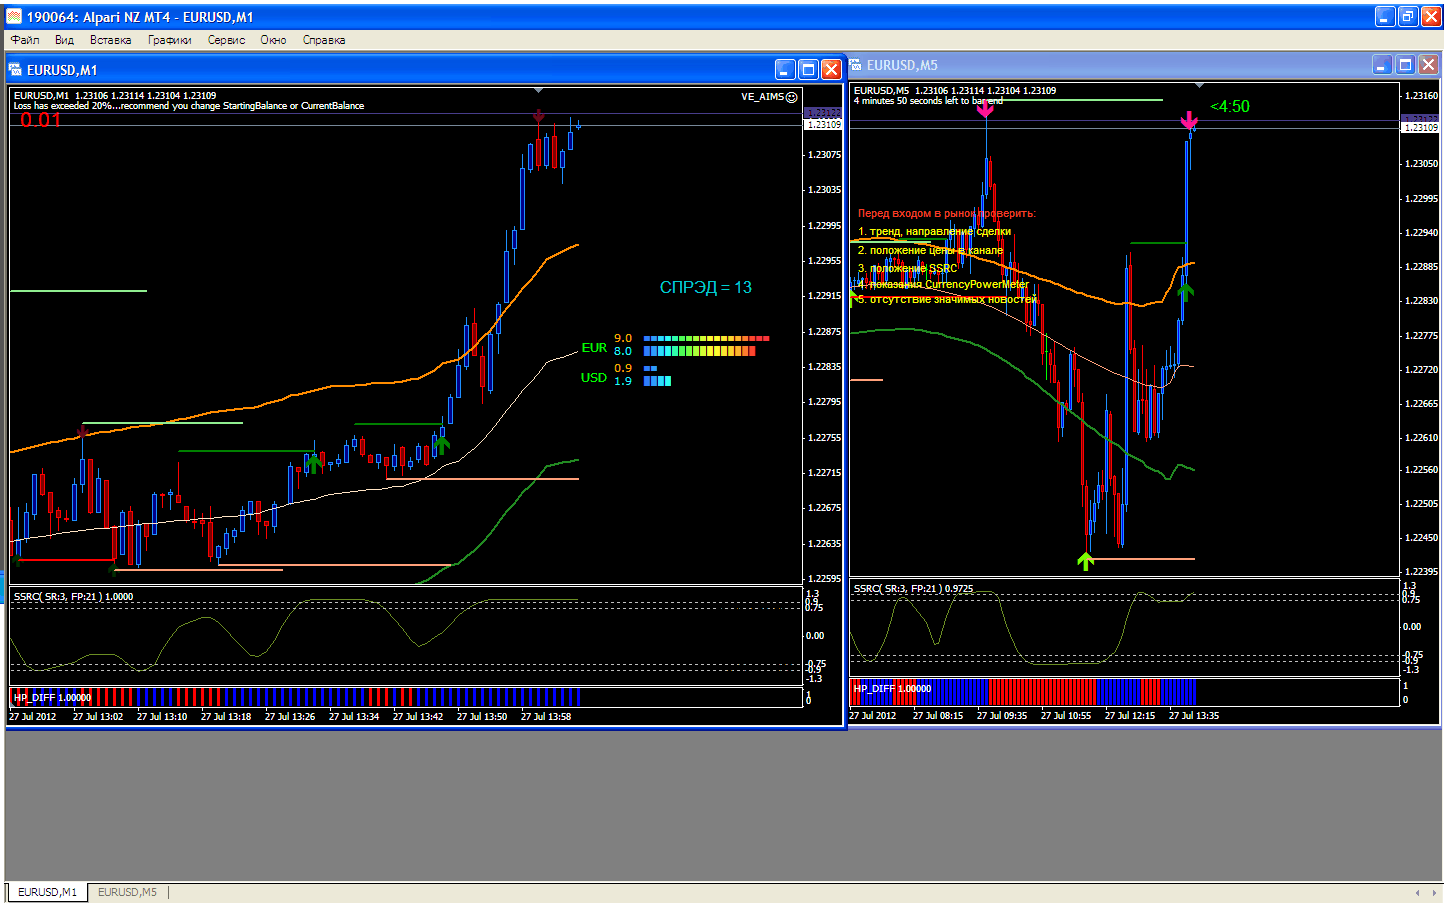
Task: Click the USD currency power label
Action: click(x=594, y=377)
